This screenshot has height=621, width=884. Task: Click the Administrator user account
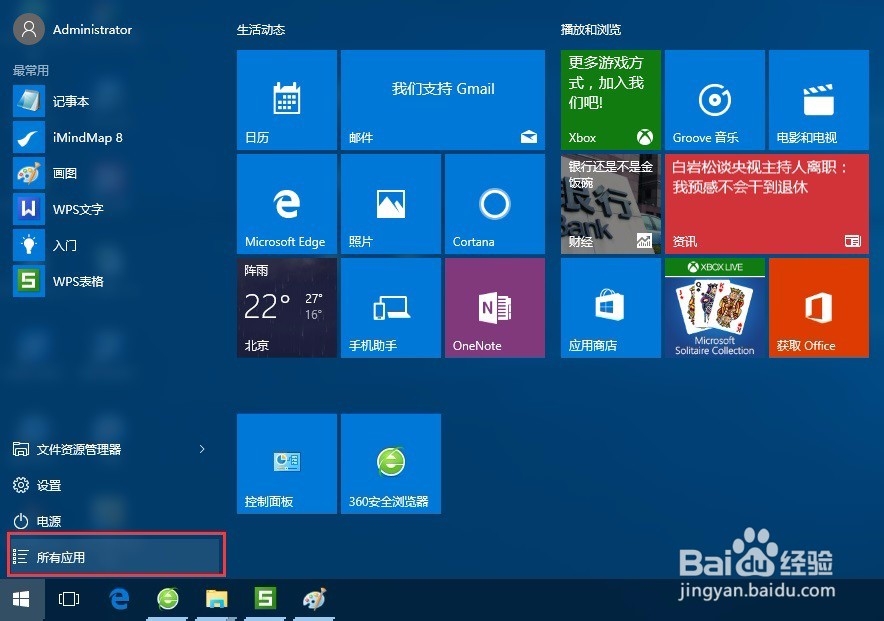[73, 29]
